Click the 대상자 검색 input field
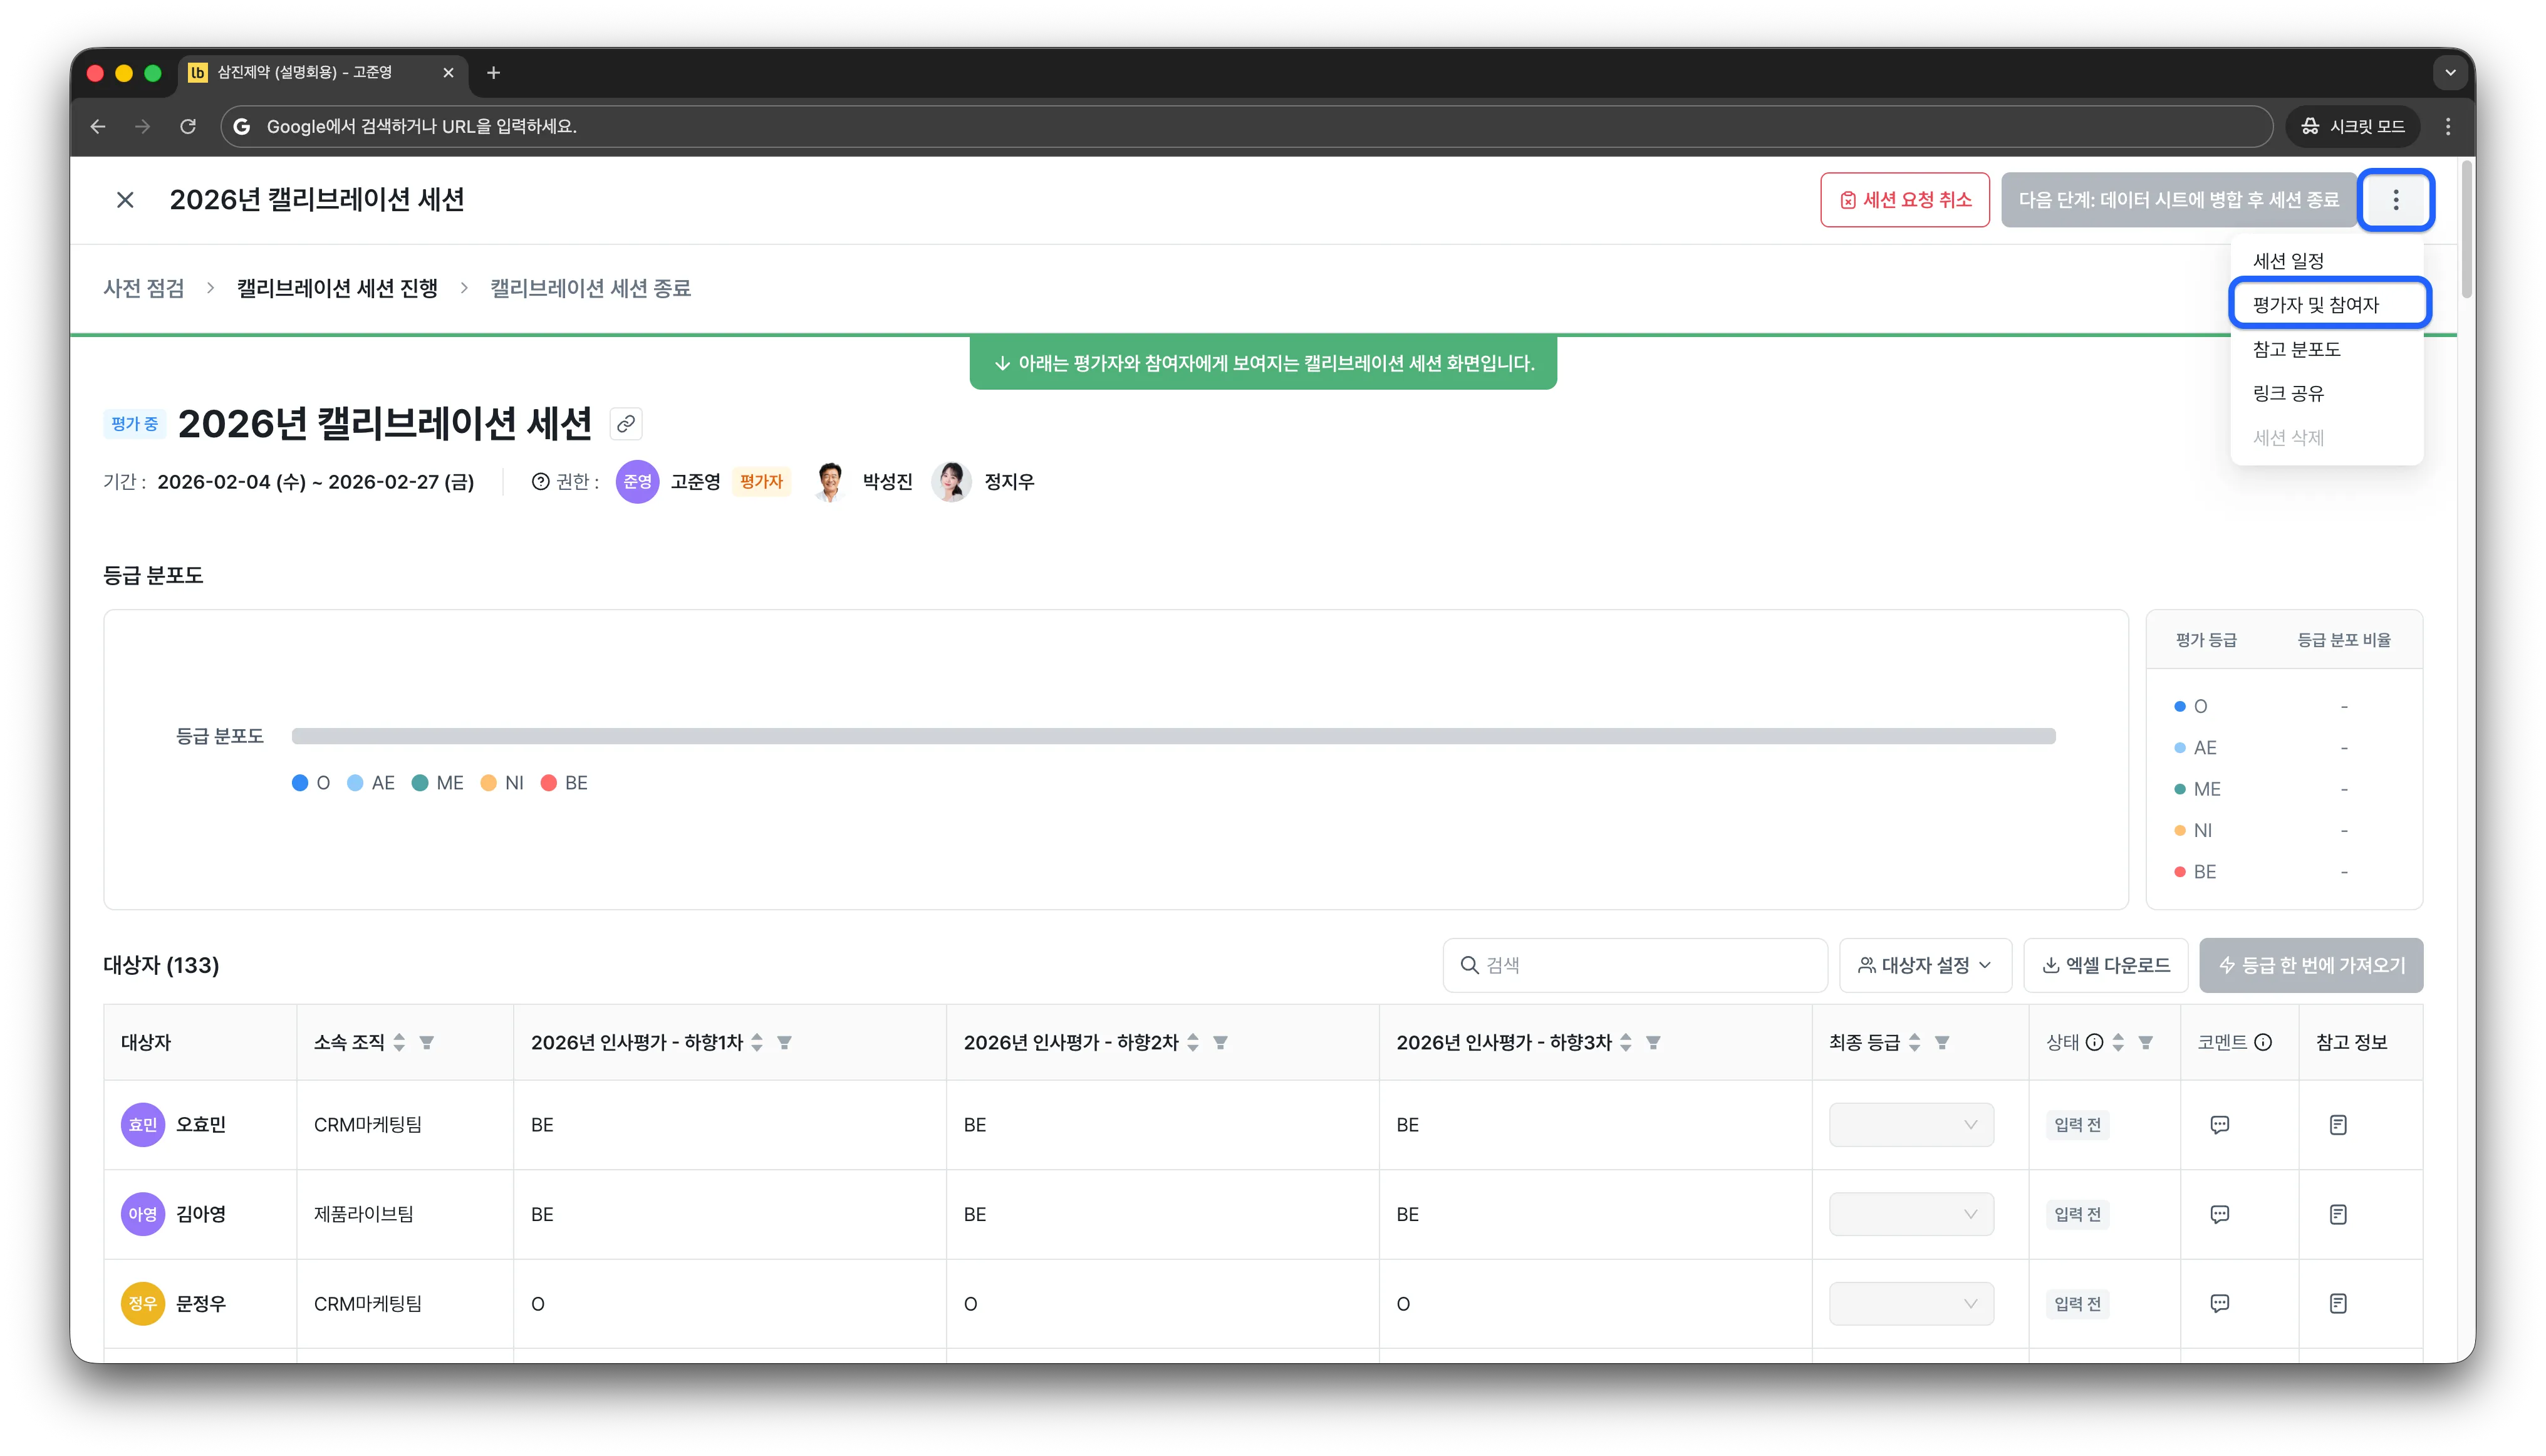The image size is (2546, 1456). click(1635, 965)
